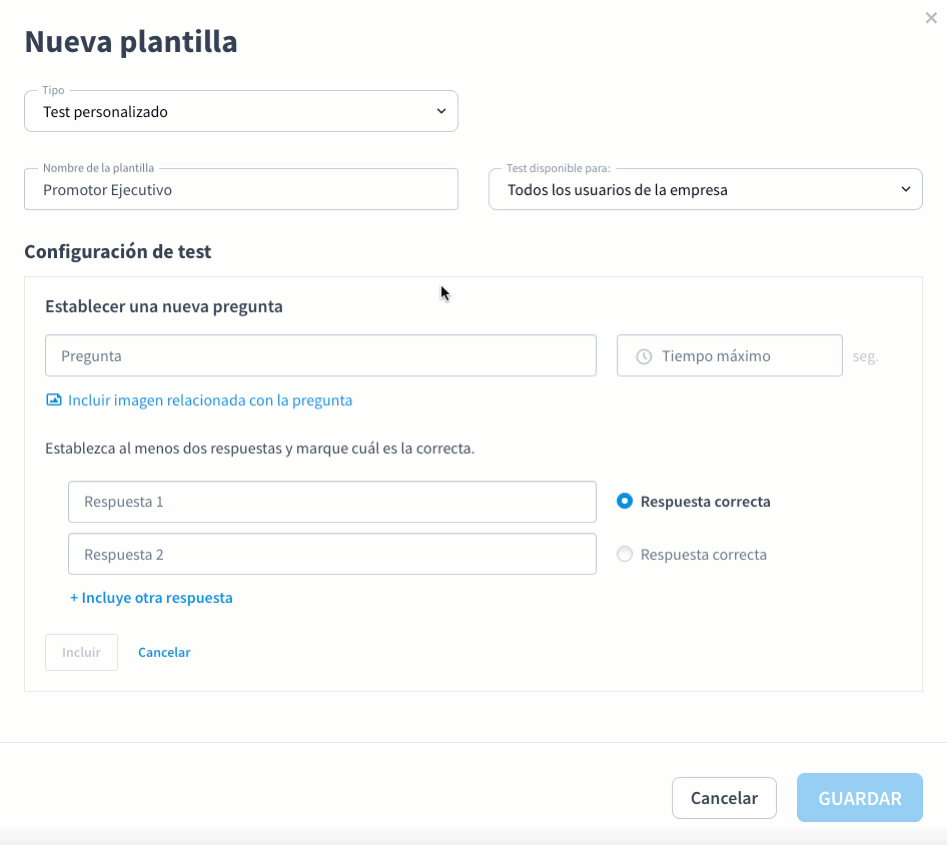Close the Nueva plantilla dialog with X

[931, 18]
